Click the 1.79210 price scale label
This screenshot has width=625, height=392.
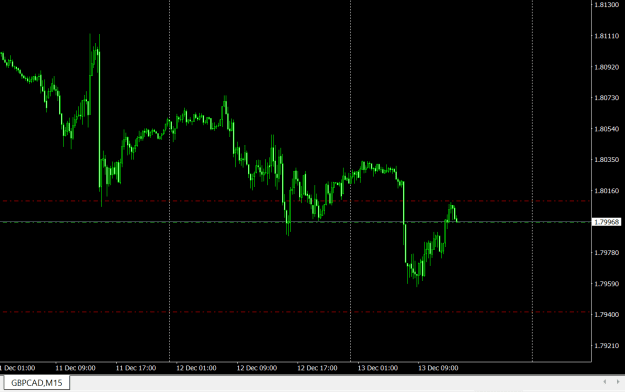pyautogui.click(x=607, y=346)
